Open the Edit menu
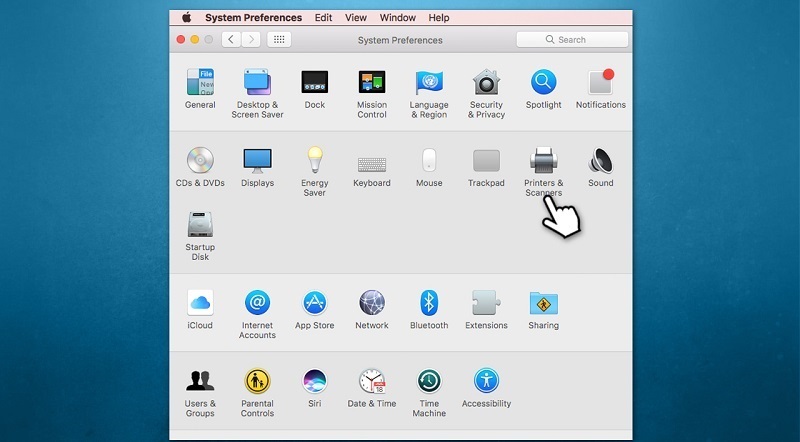The height and width of the screenshot is (442, 800). pyautogui.click(x=323, y=17)
